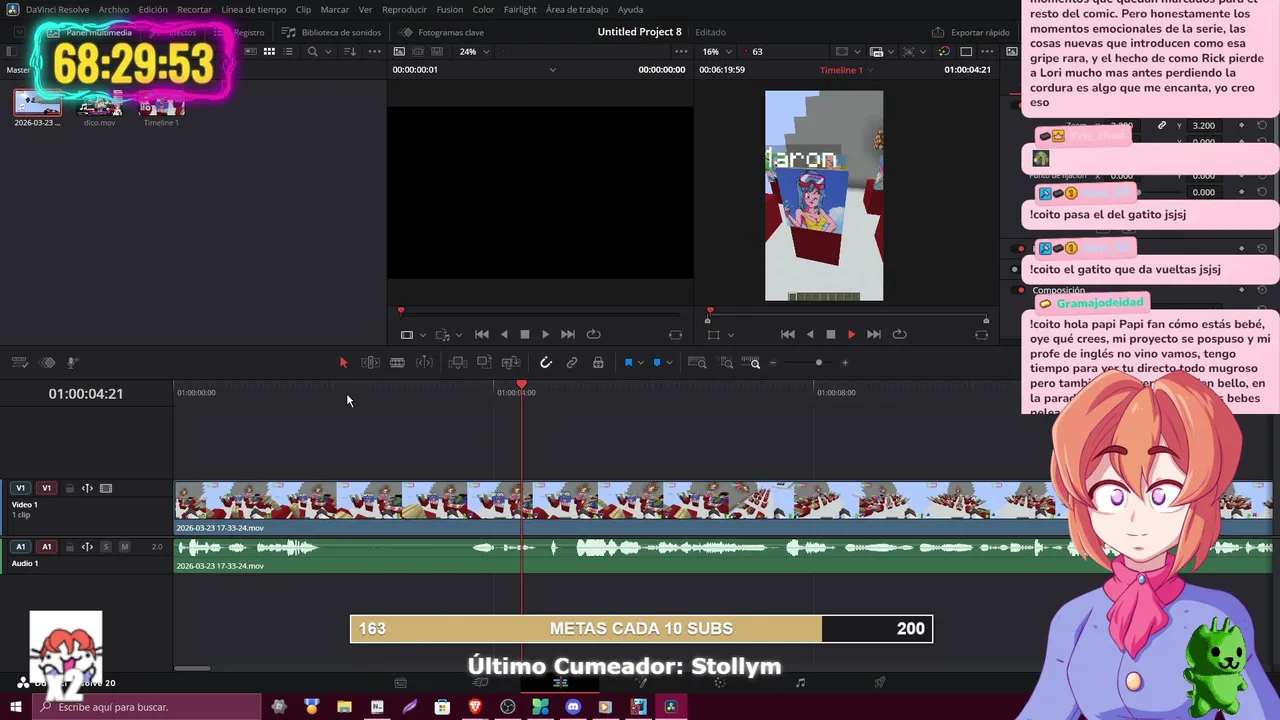Select the dico.mov media pool thumbnail

(99, 104)
